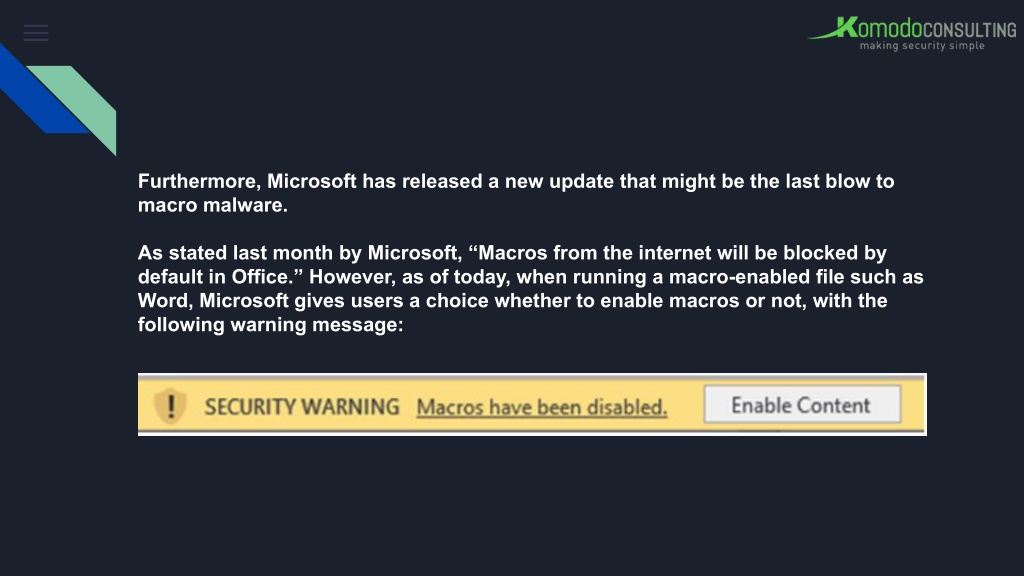Click the SECURITY WARNING label

pyautogui.click(x=302, y=407)
